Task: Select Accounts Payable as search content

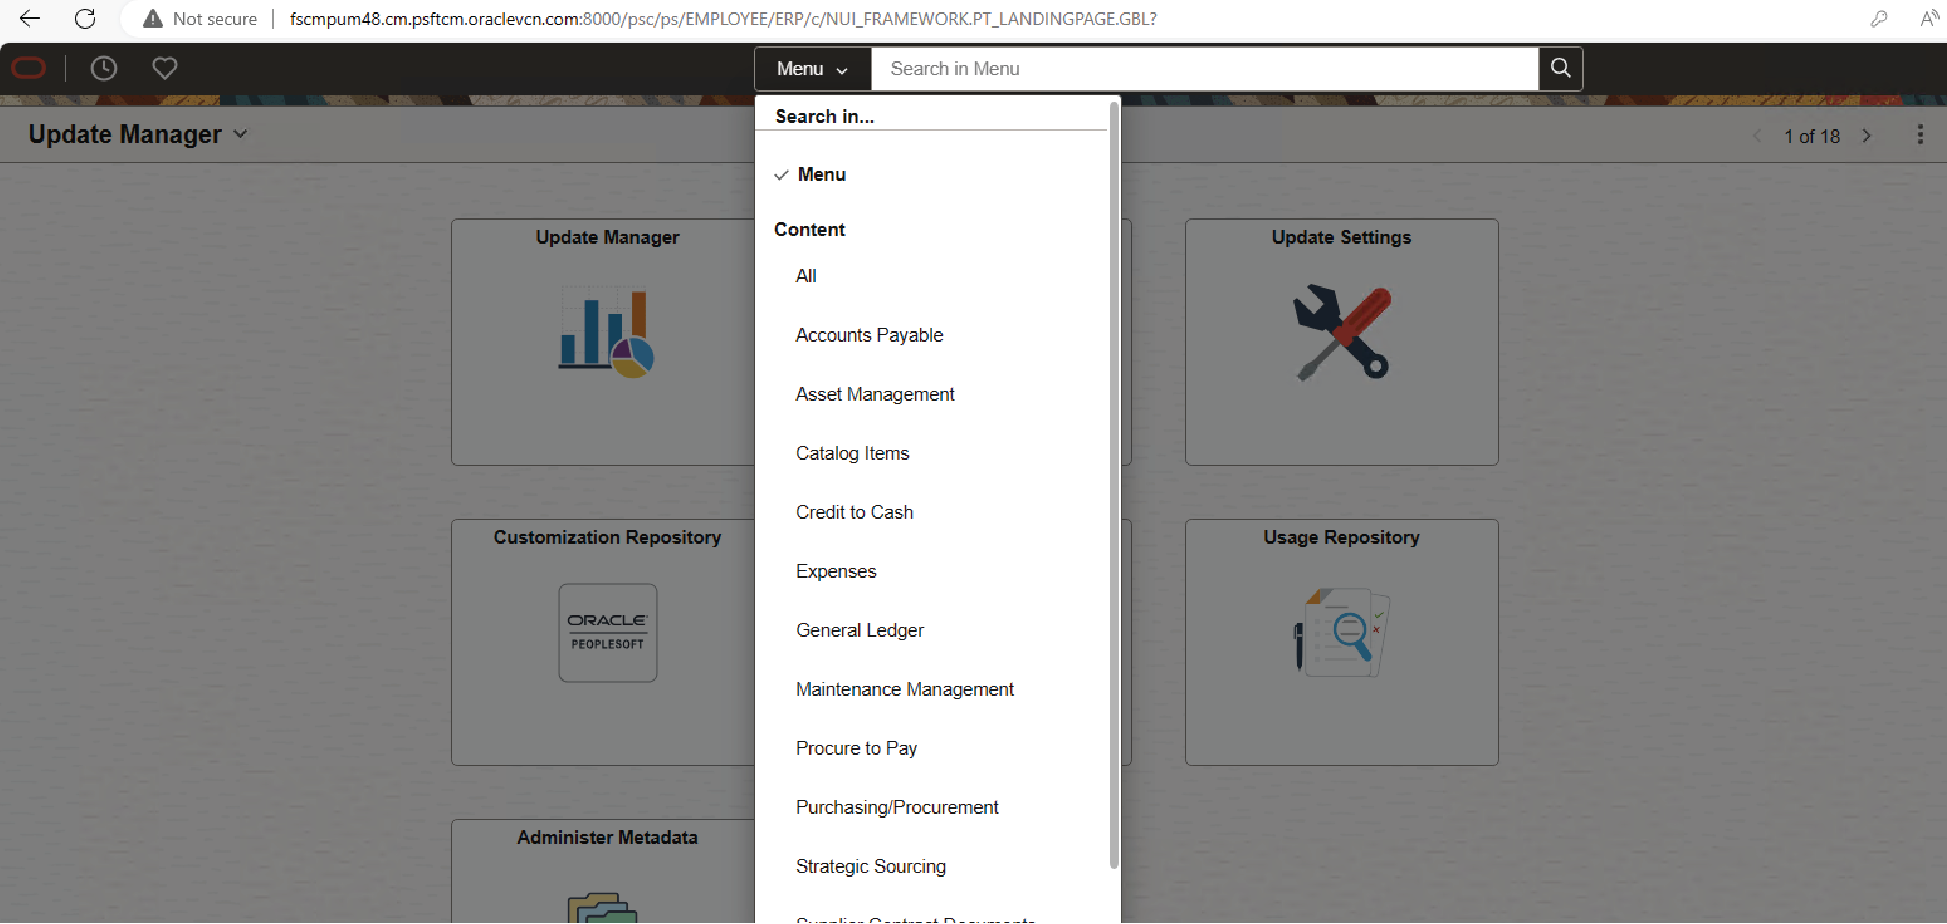Action: click(869, 335)
